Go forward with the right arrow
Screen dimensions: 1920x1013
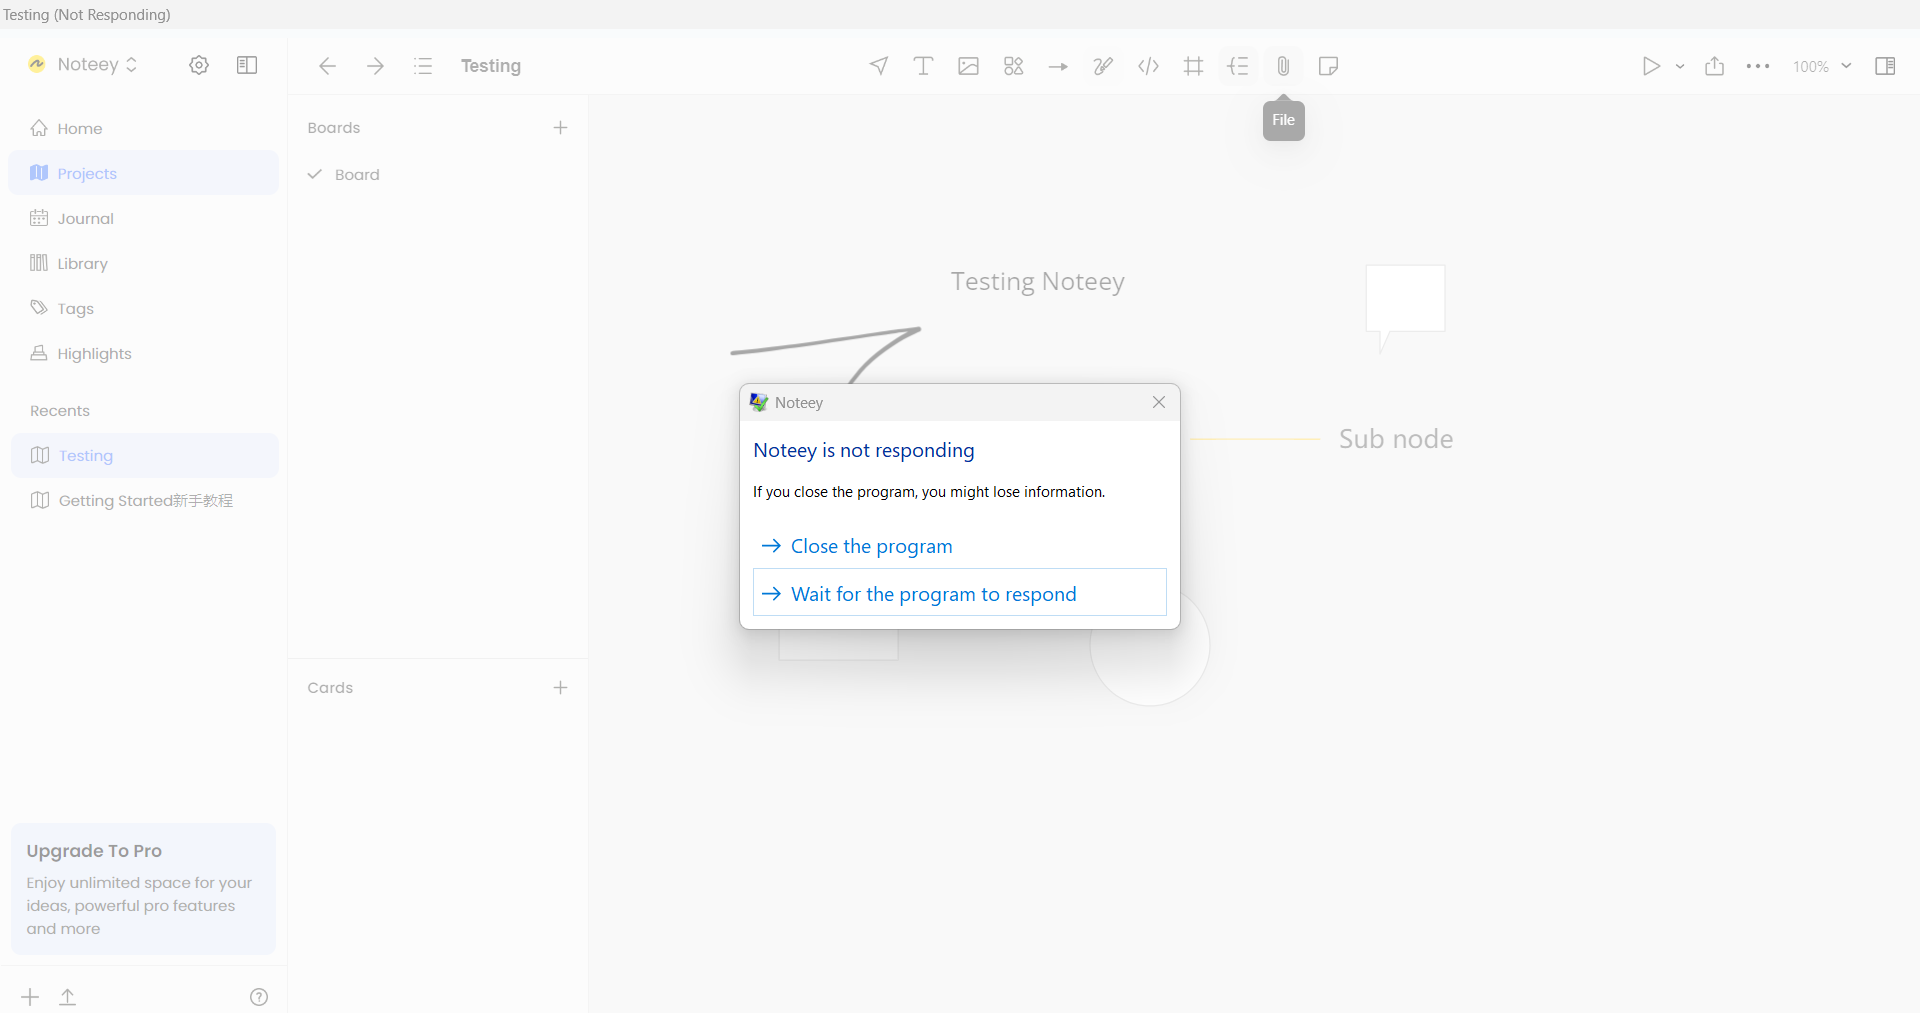pyautogui.click(x=375, y=66)
